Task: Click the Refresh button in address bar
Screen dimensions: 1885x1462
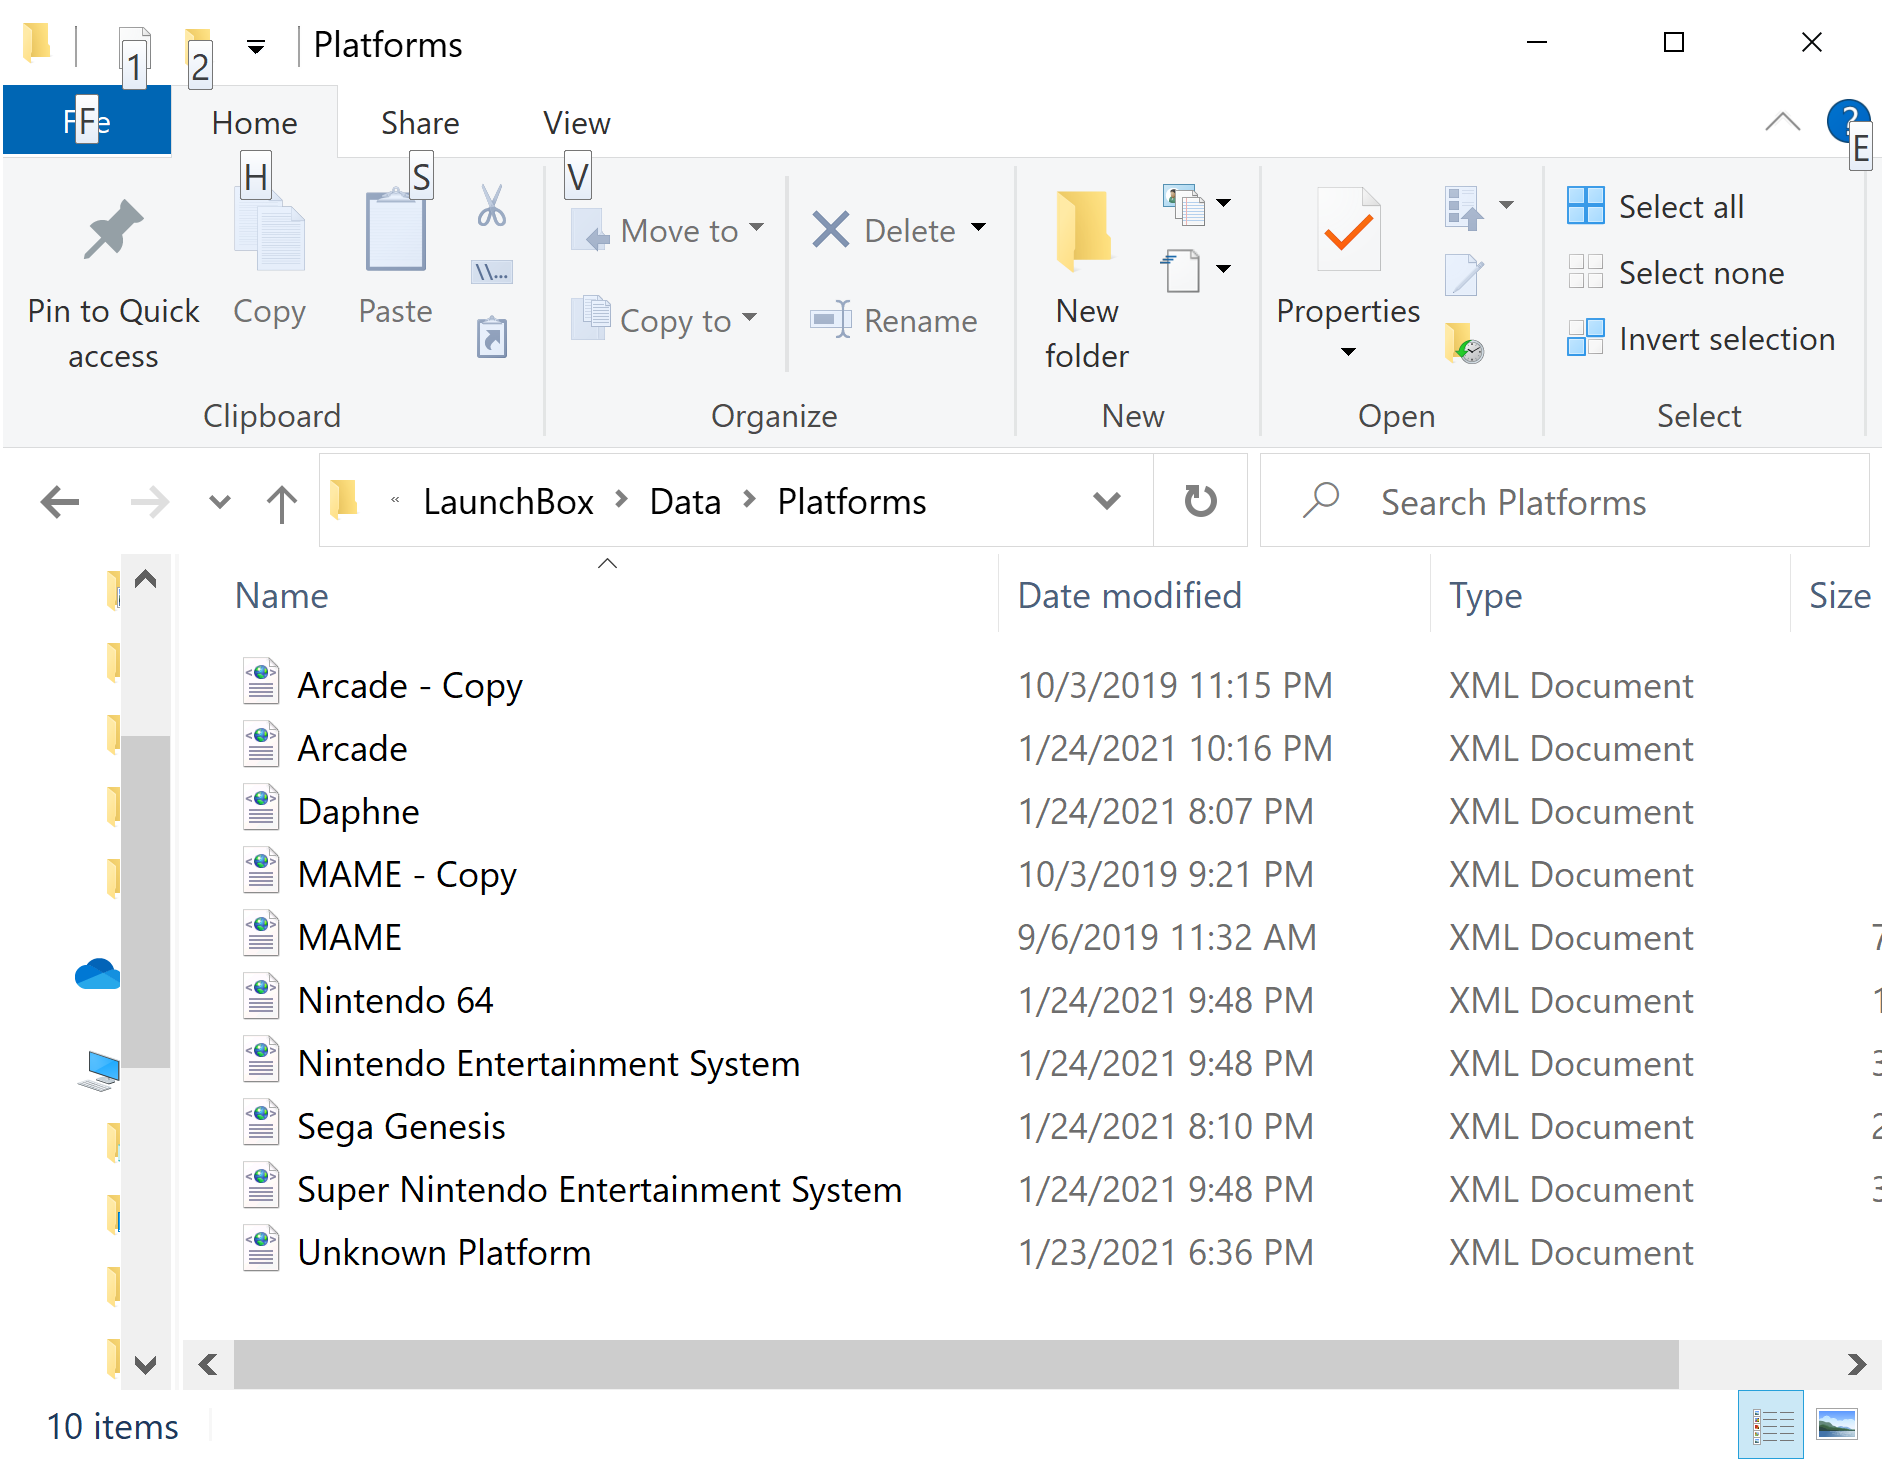Action: point(1200,500)
